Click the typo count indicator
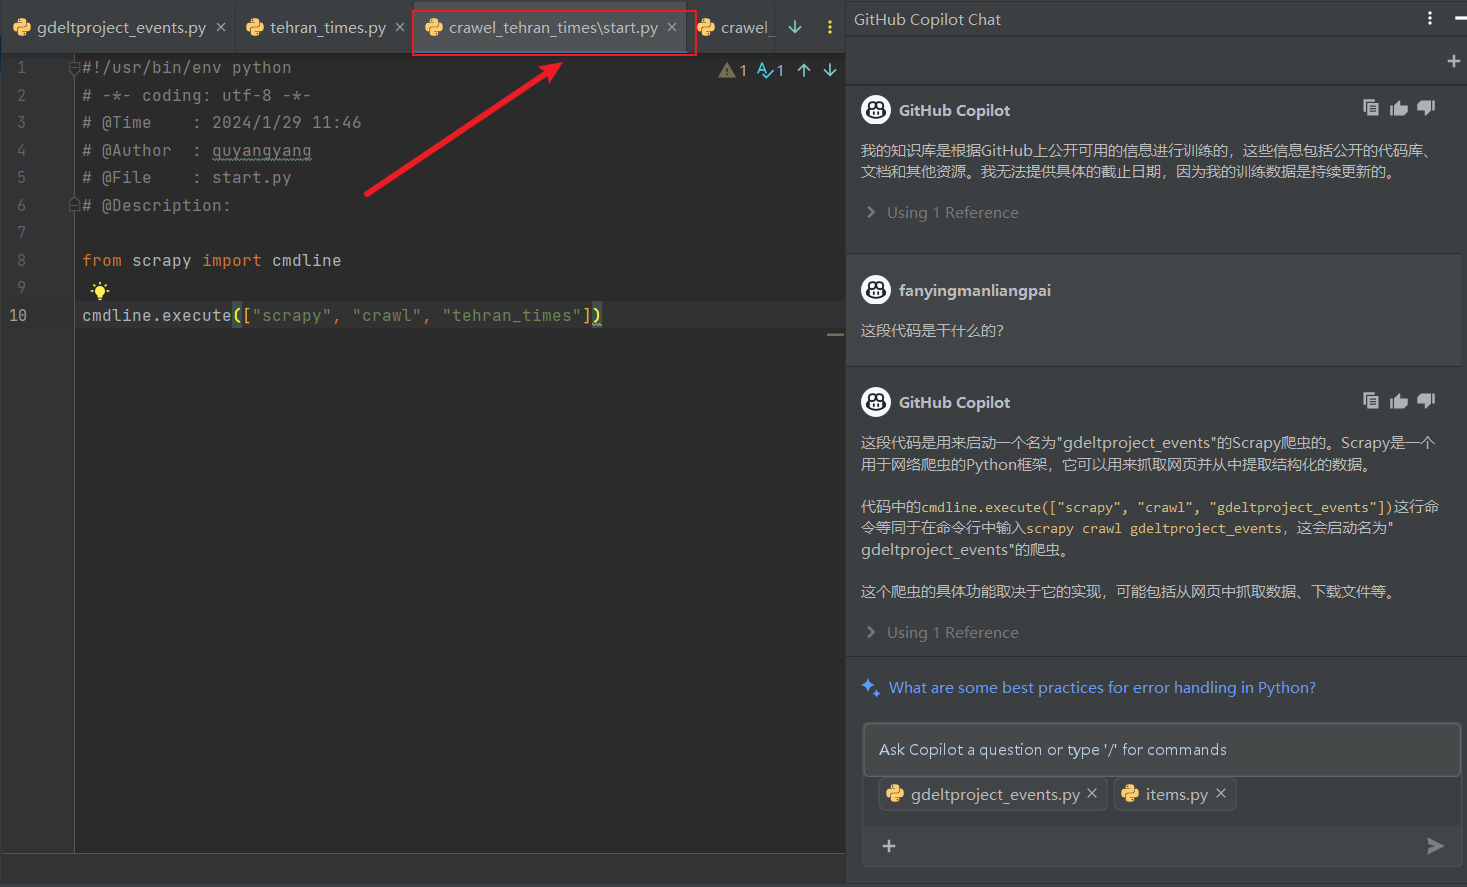 770,70
